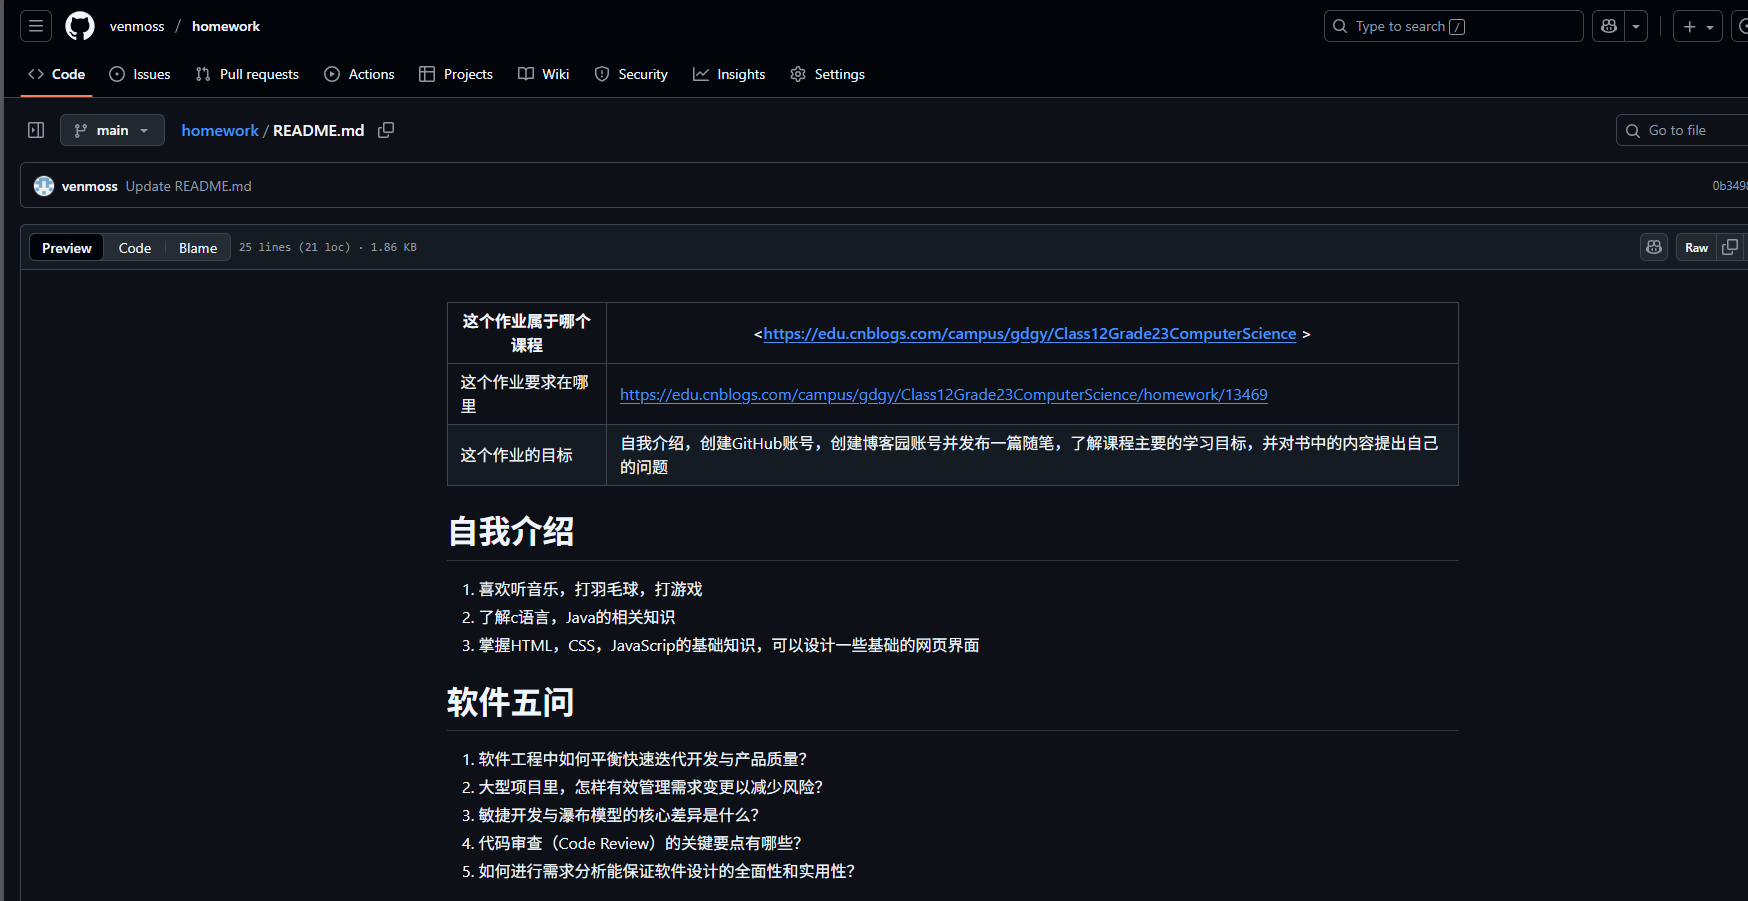Open the Class12Grade23ComputerScience course link

(x=1030, y=334)
